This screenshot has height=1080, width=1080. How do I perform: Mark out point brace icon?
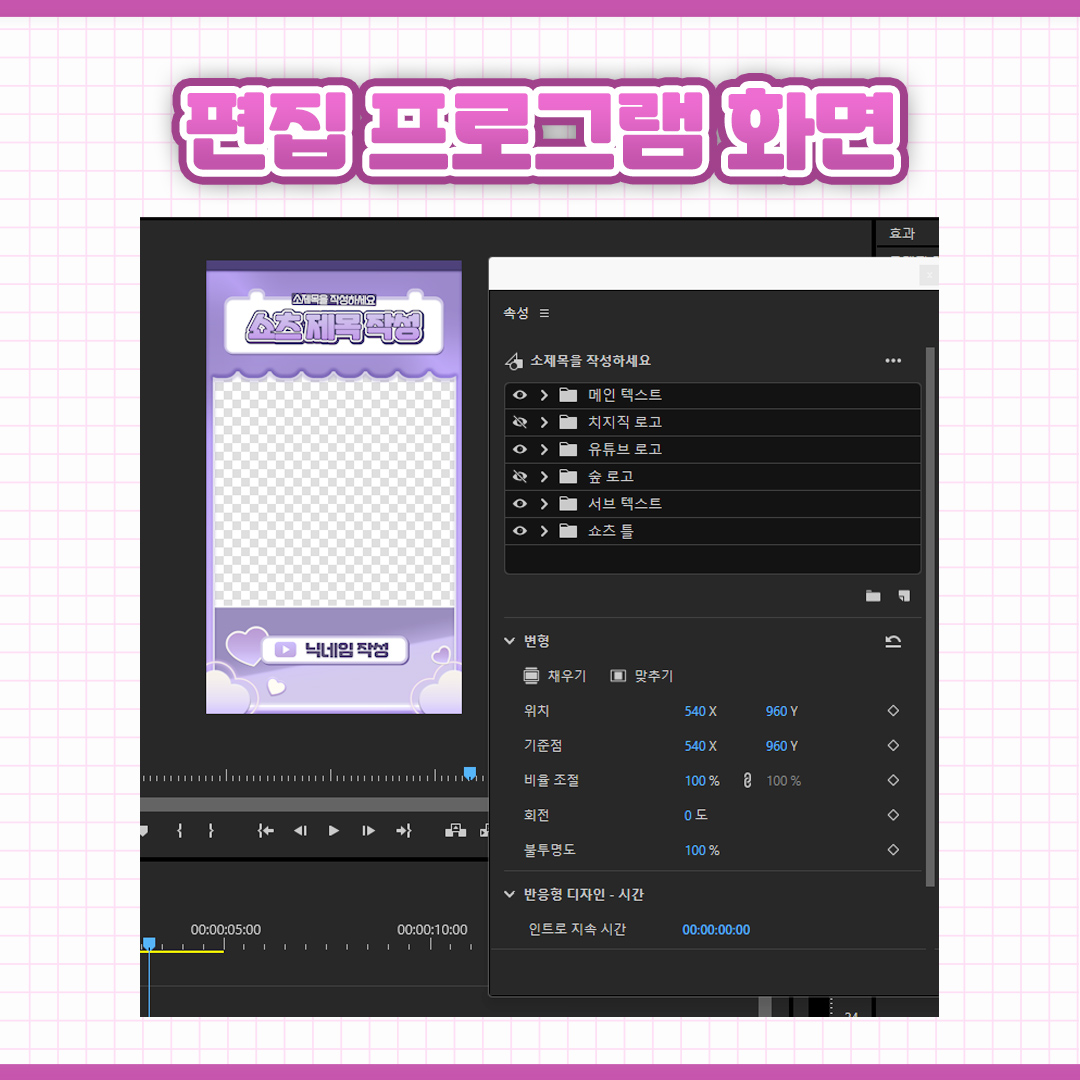click(211, 831)
